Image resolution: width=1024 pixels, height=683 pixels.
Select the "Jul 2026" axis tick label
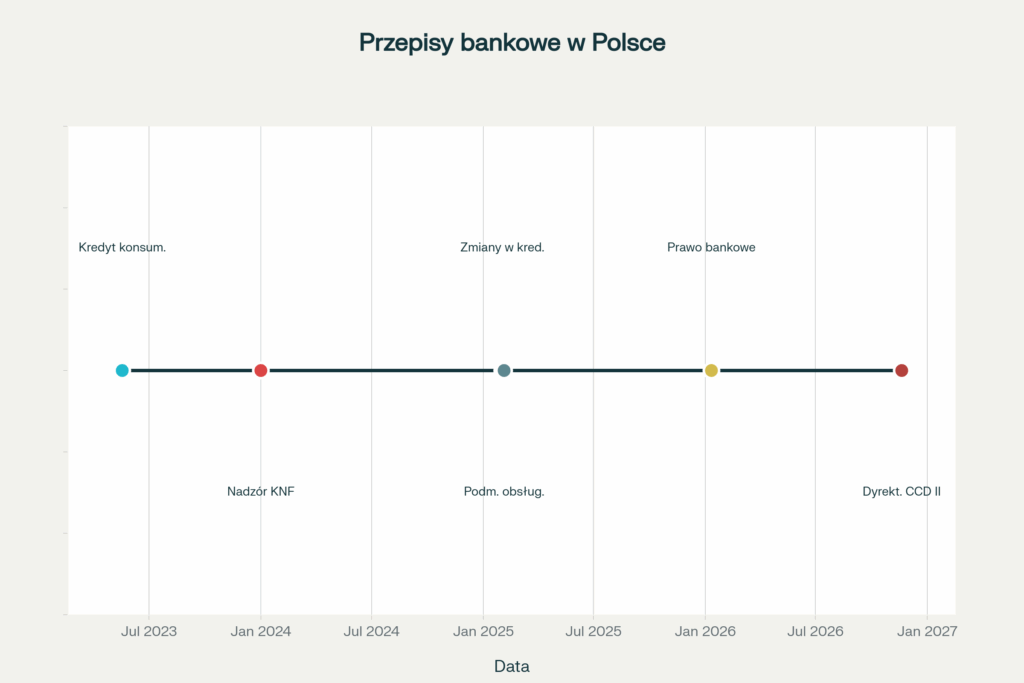[x=815, y=632]
